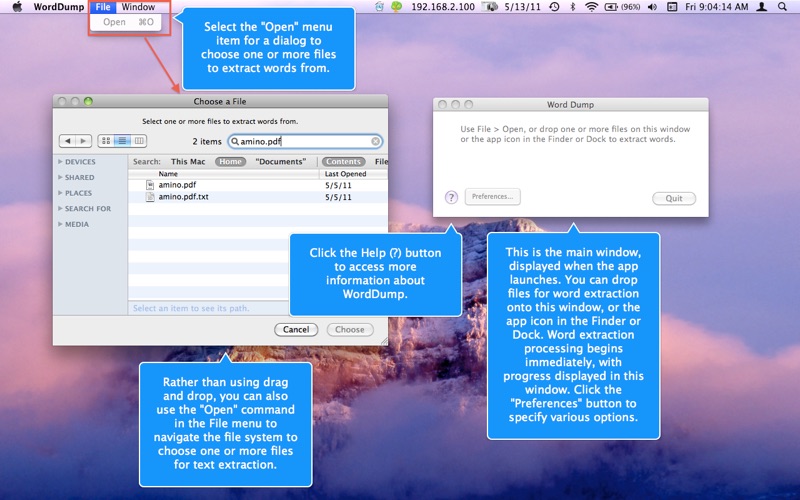800x500 pixels.
Task: Click Cancel in Choose a File dialog
Action: [x=296, y=330]
